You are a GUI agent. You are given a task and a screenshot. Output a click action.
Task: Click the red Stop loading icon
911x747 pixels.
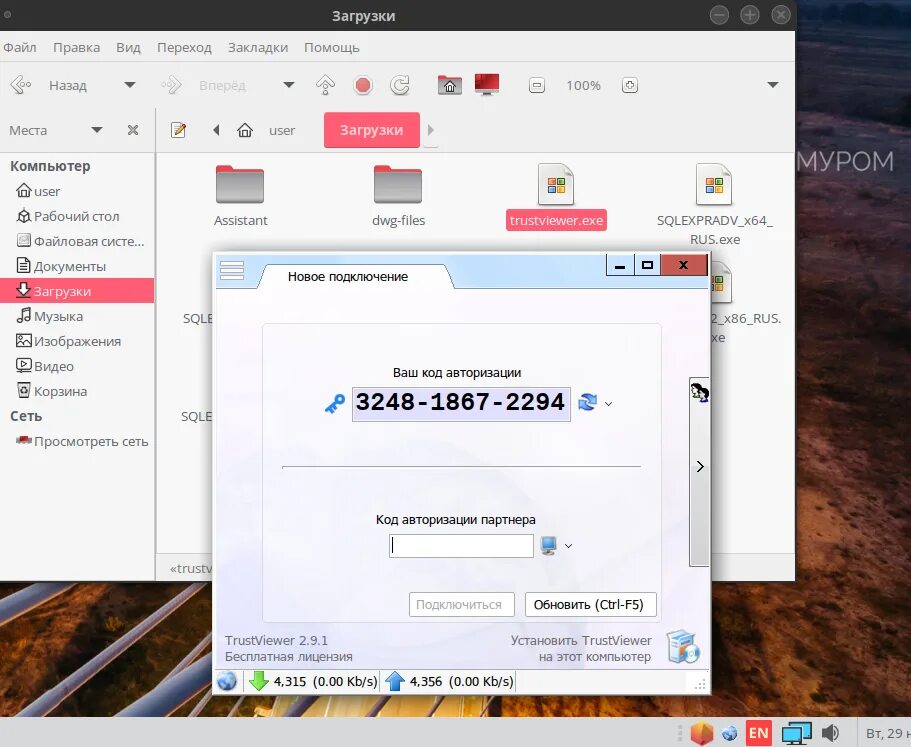point(363,85)
